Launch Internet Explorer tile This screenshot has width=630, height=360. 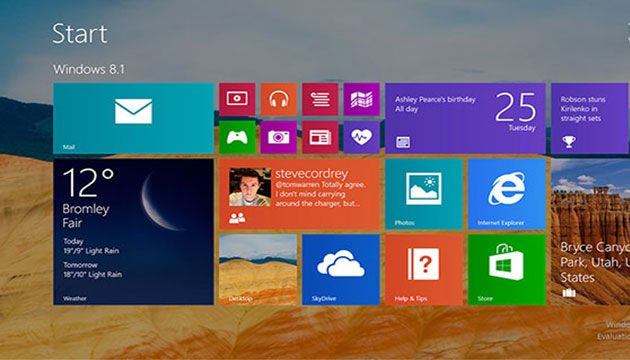tap(507, 194)
